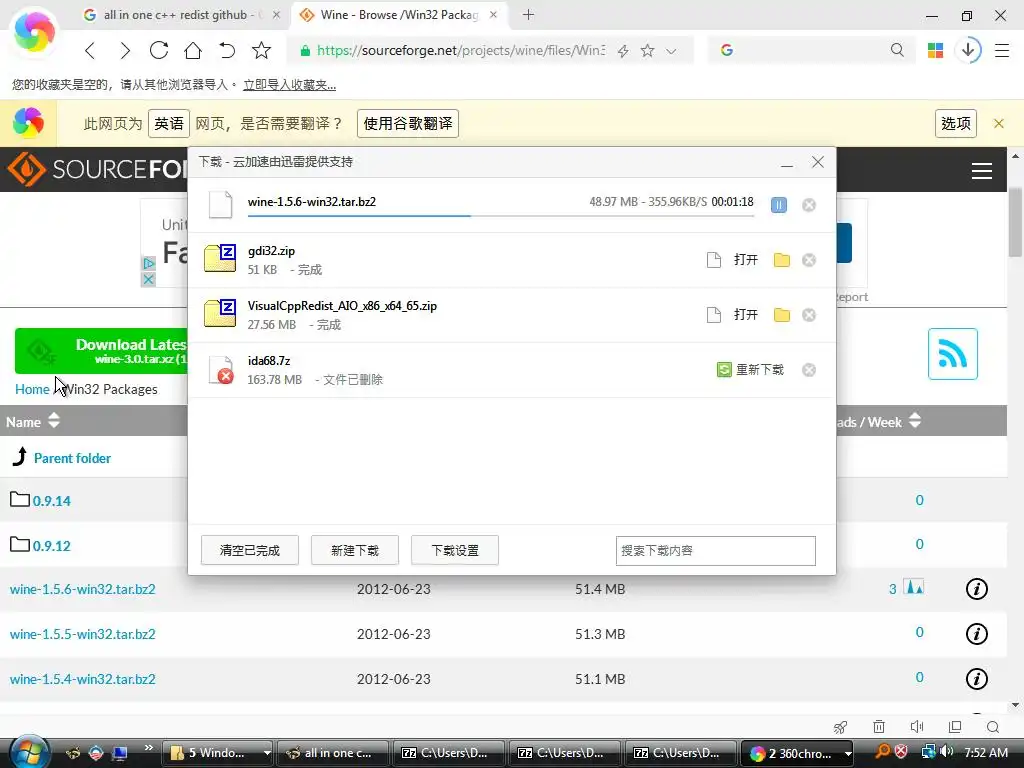This screenshot has height=768, width=1024.
Task: Open the 0.9.12 folder
Action: click(x=52, y=546)
